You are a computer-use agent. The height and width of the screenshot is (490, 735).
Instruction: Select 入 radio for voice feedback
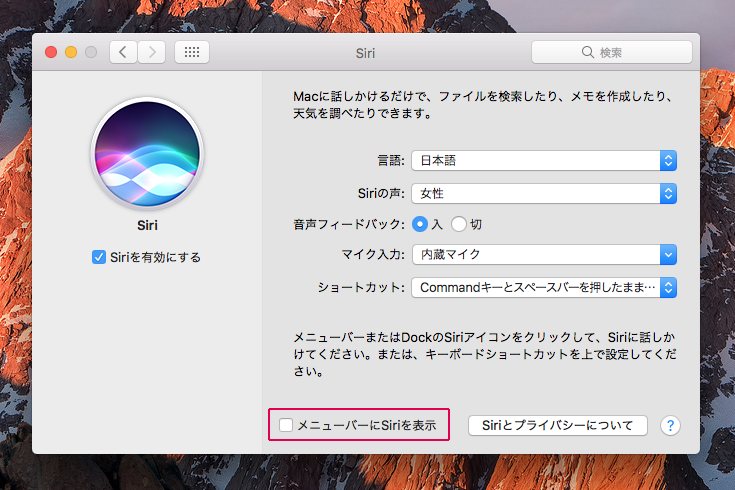click(420, 224)
